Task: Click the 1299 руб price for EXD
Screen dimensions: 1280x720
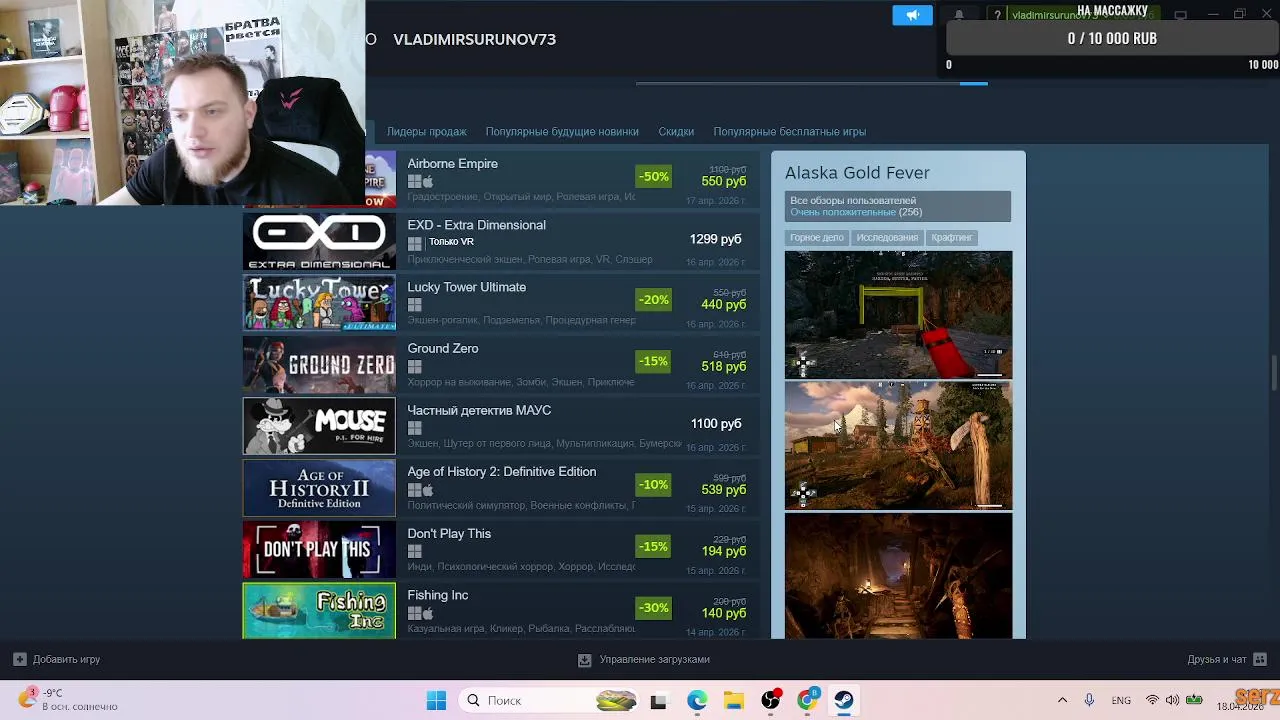Action: (715, 239)
